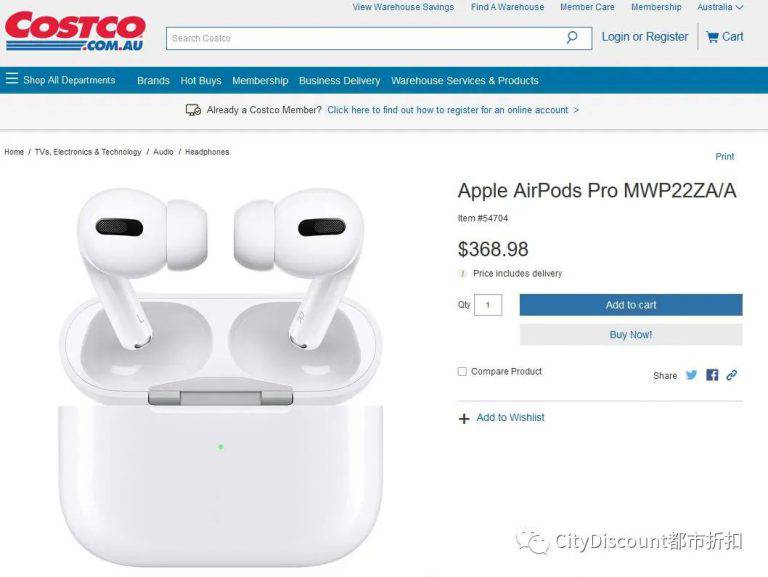Go to Audio breadcrumb link
The width and height of the screenshot is (768, 577).
click(163, 152)
